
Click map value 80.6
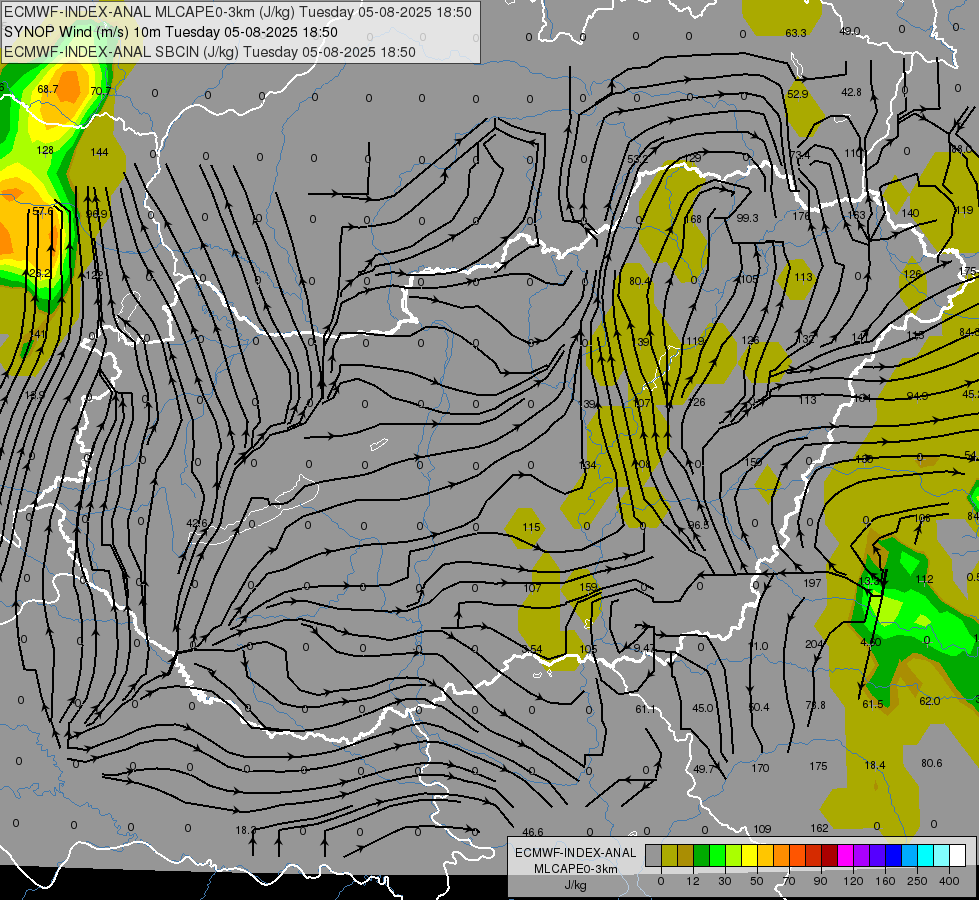932,763
